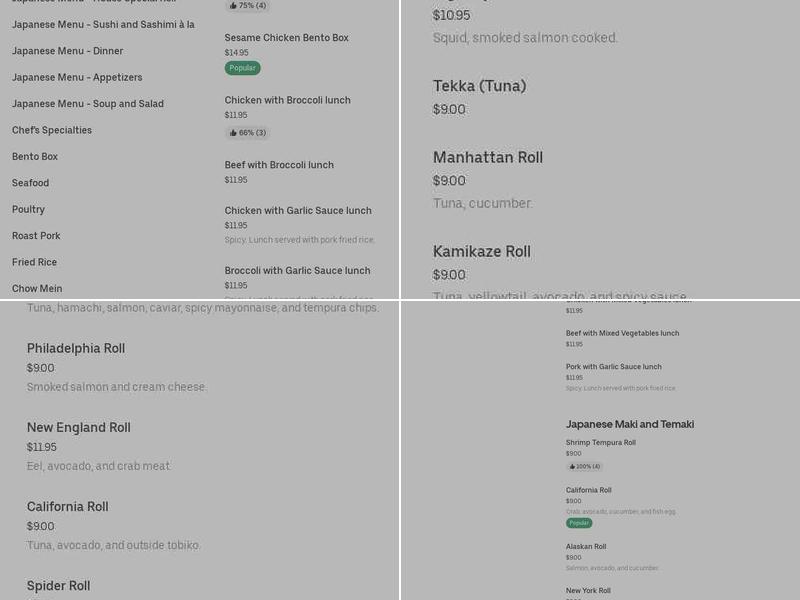Select the Manhattan Roll dish
Screen dimensions: 800x600
pyautogui.click(x=487, y=157)
